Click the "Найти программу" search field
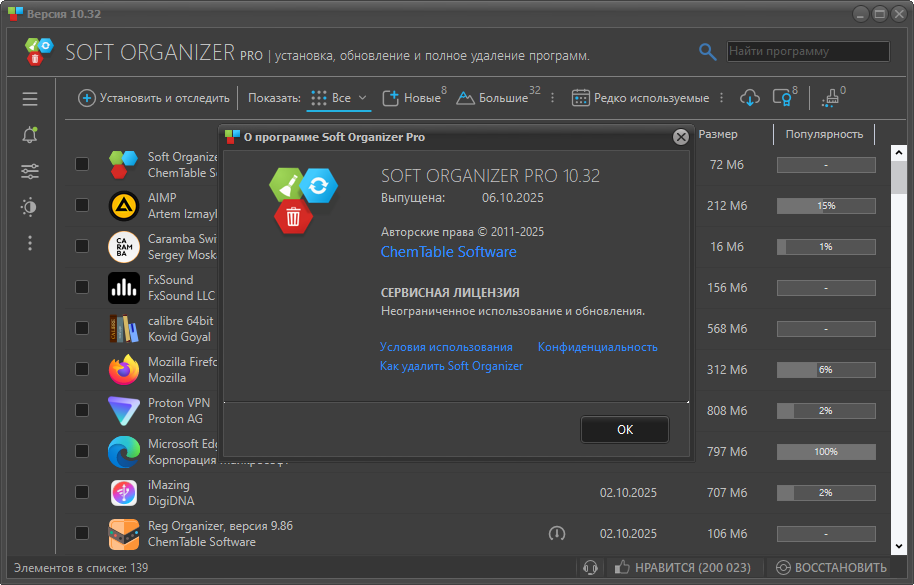The image size is (914, 585). pyautogui.click(x=807, y=51)
